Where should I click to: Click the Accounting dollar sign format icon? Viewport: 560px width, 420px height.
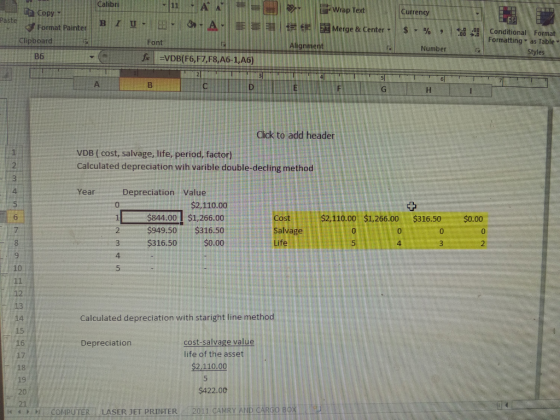[x=406, y=30]
